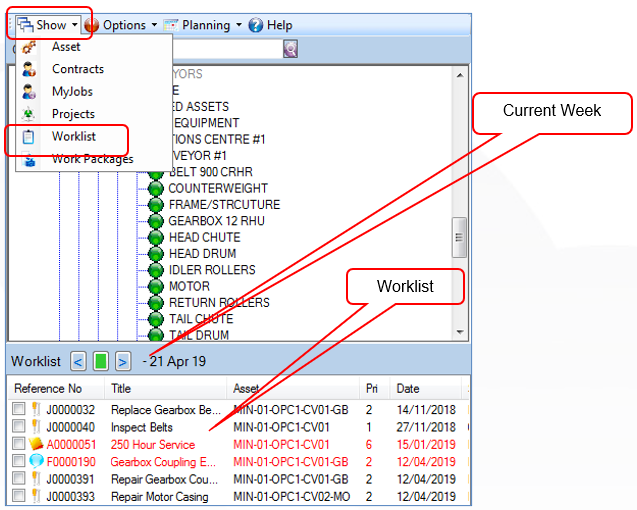The image size is (637, 510).
Task: Select RETURN ROLLERS tree node
Action: click(x=219, y=302)
